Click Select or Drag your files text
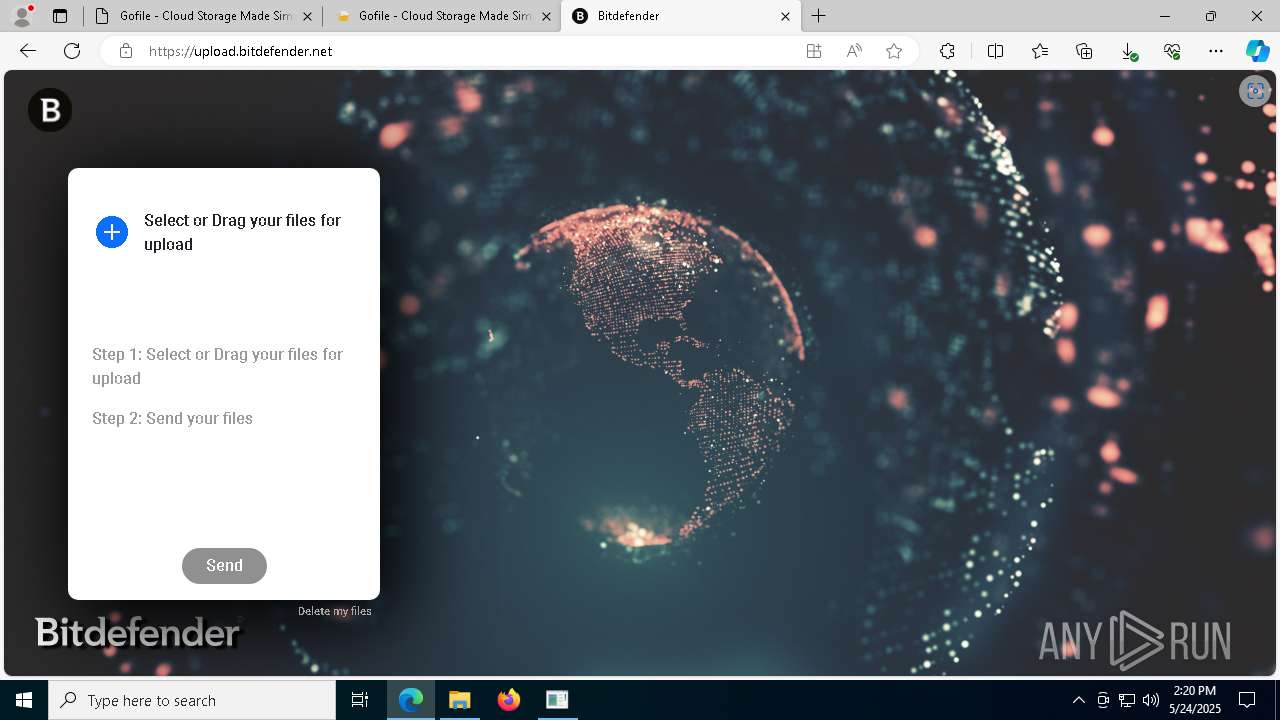The width and height of the screenshot is (1280, 720). pyautogui.click(x=242, y=232)
